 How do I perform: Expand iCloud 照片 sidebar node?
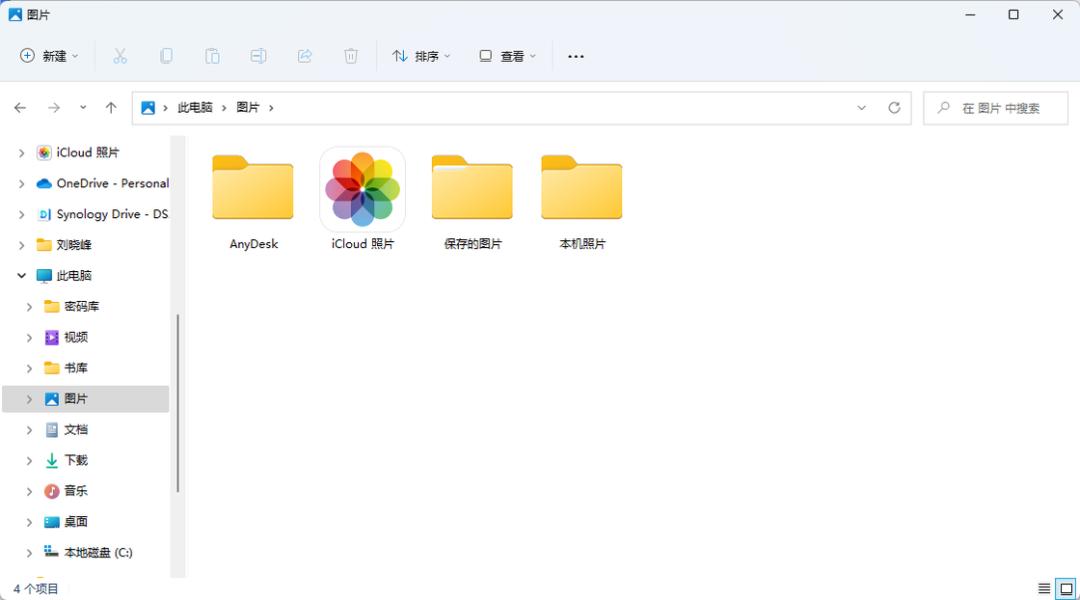pos(21,153)
